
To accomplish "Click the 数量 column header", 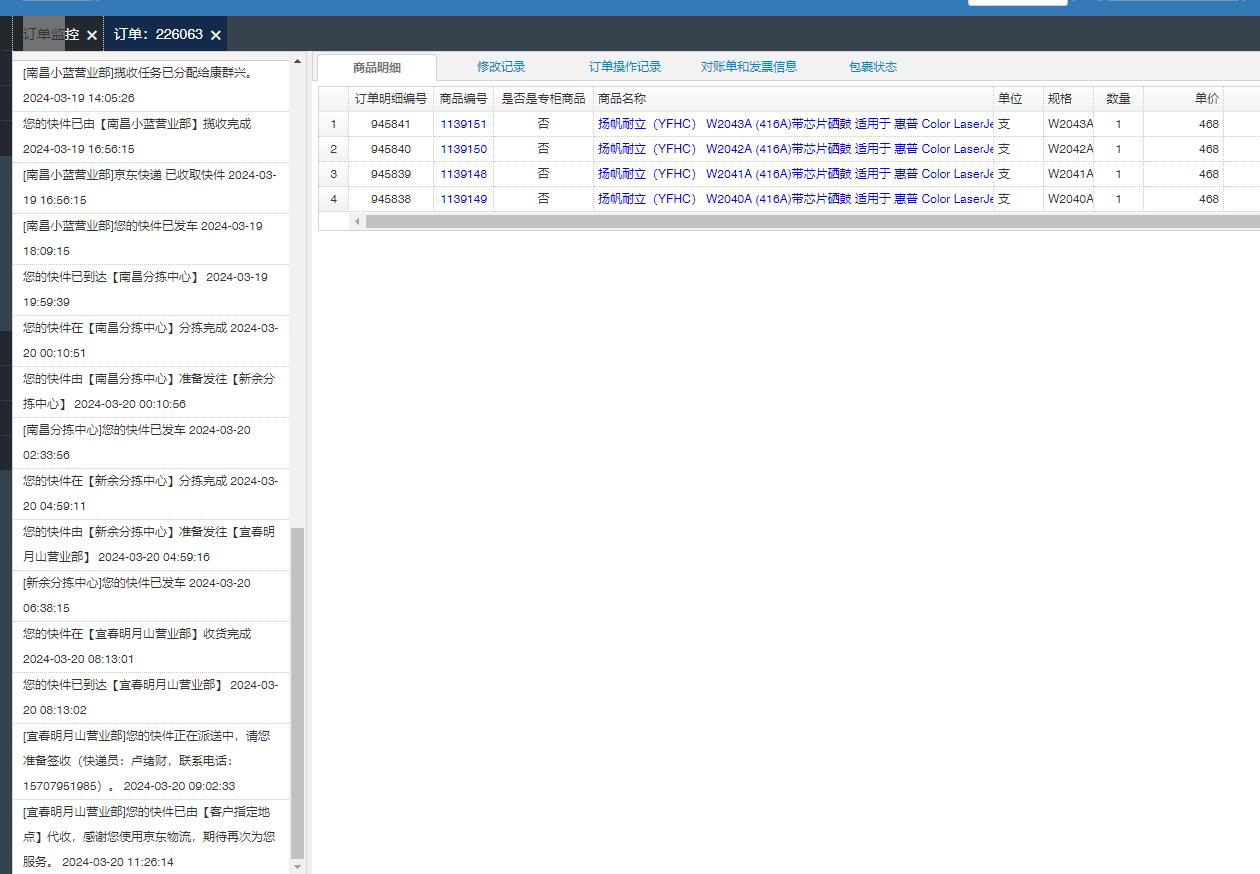I will (1119, 99).
